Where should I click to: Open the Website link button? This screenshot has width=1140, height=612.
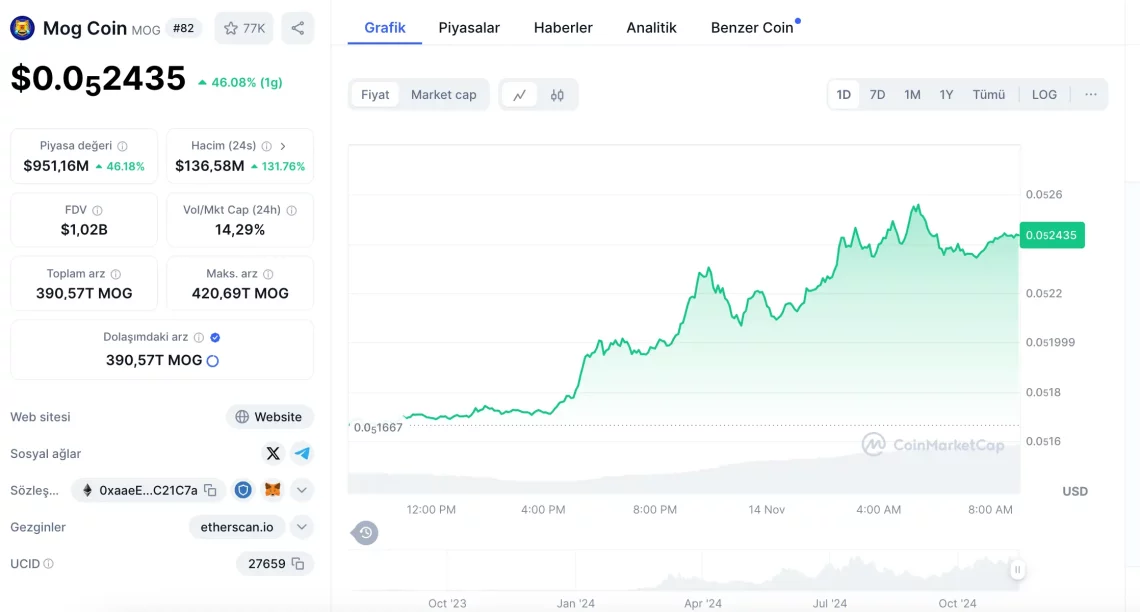269,417
